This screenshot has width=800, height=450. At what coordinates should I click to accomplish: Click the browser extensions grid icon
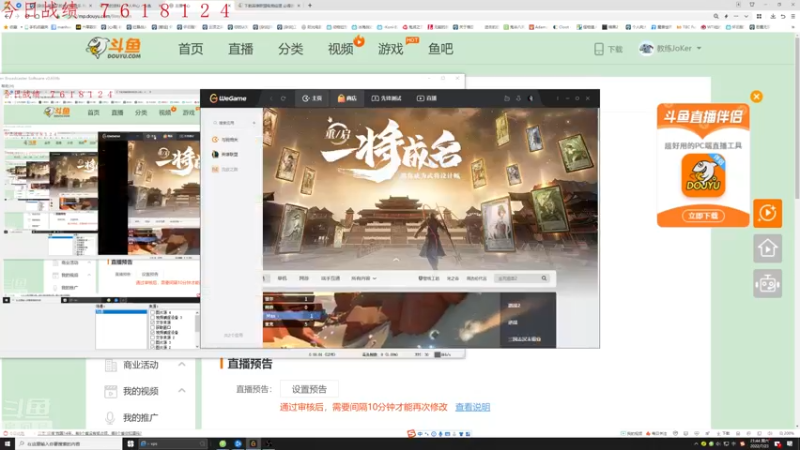point(759,16)
